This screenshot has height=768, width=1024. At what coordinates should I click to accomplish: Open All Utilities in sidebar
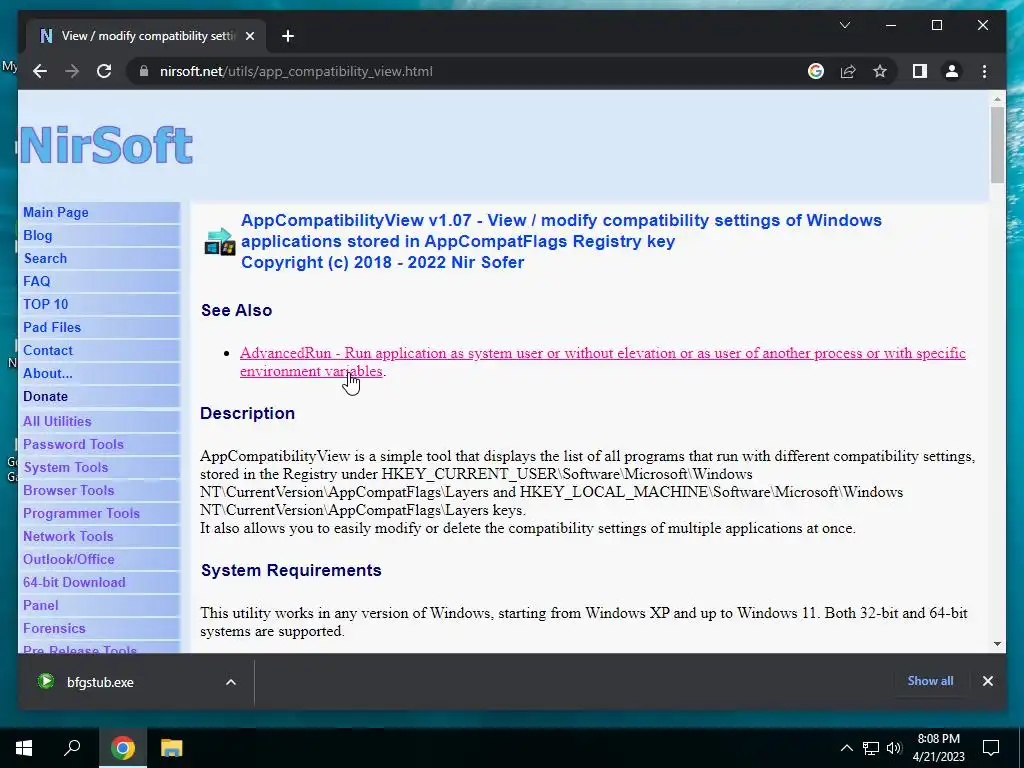click(x=57, y=421)
